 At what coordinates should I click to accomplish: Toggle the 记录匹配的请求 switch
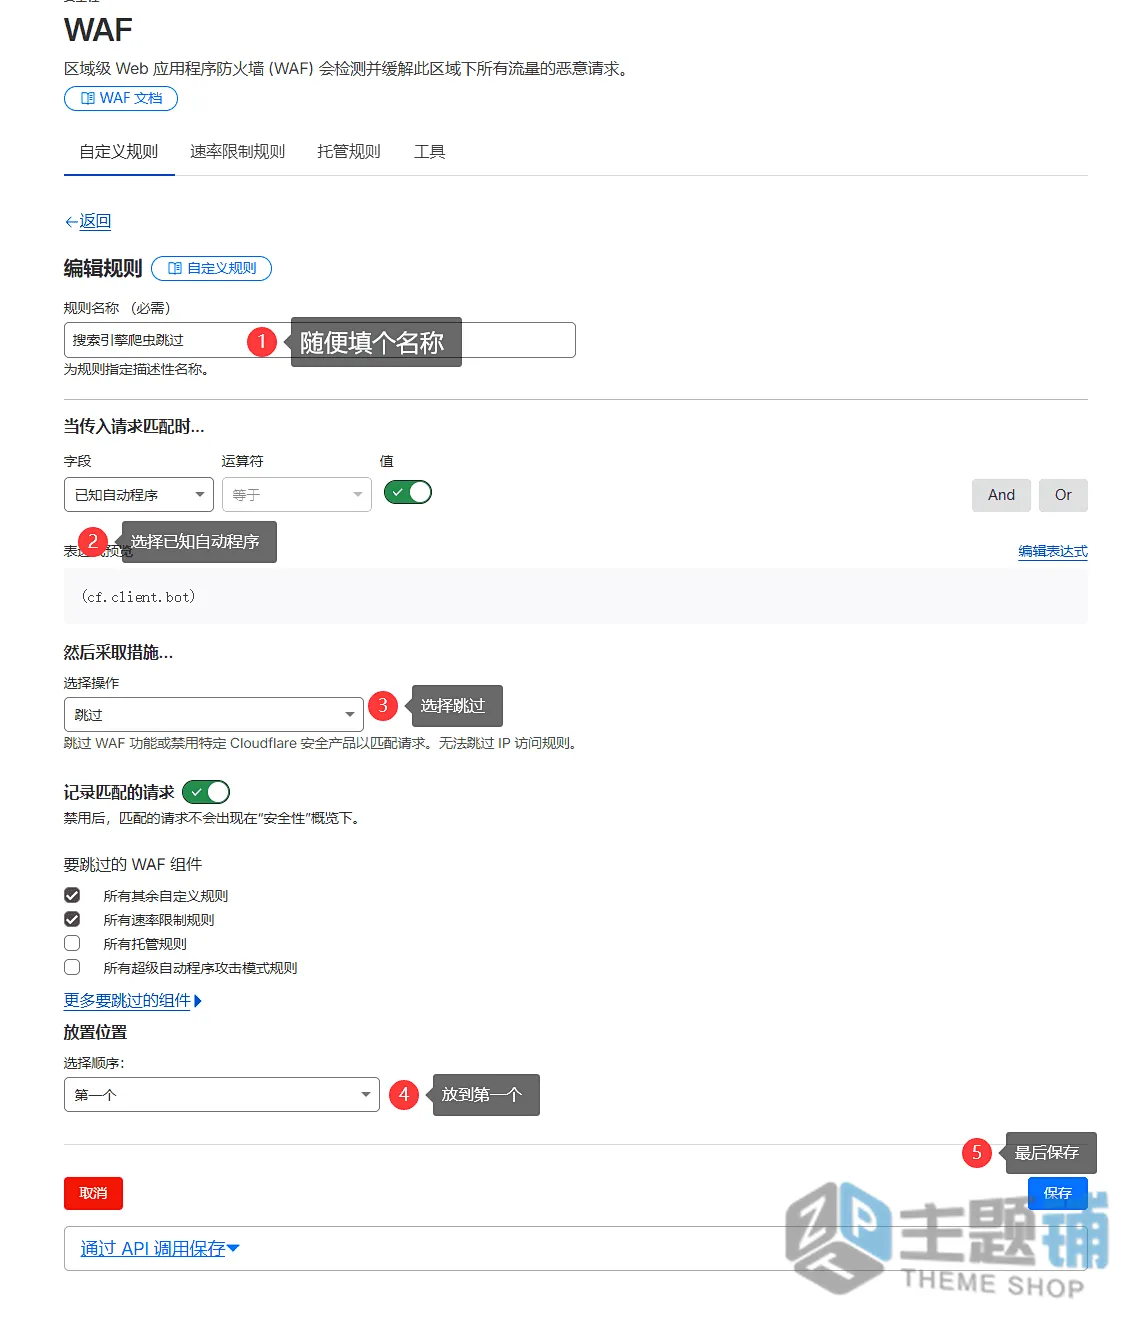[206, 792]
